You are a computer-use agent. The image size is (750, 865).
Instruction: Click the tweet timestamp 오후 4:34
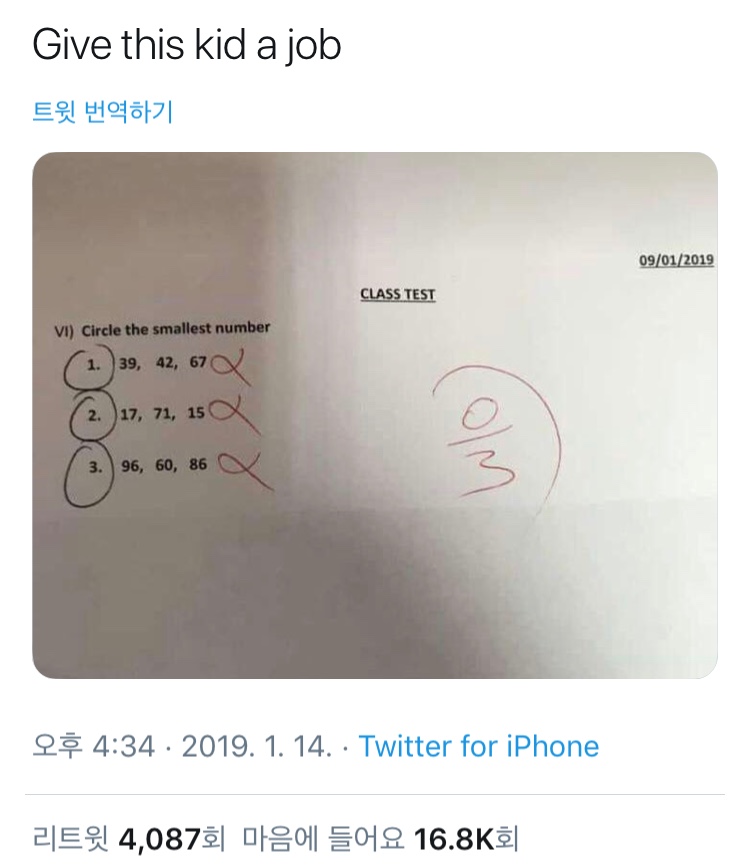point(95,746)
